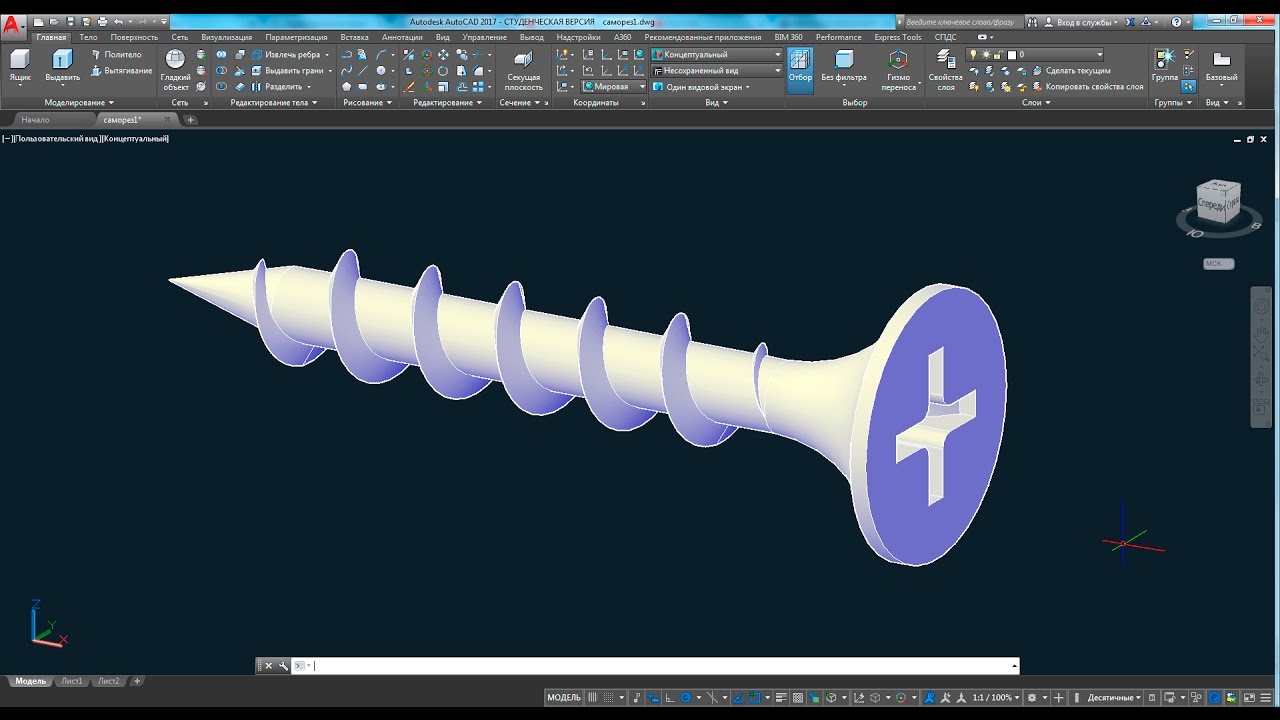Image resolution: width=1280 pixels, height=720 pixels.
Task: Open the AutoCAD application menu logo
Action: point(12,26)
